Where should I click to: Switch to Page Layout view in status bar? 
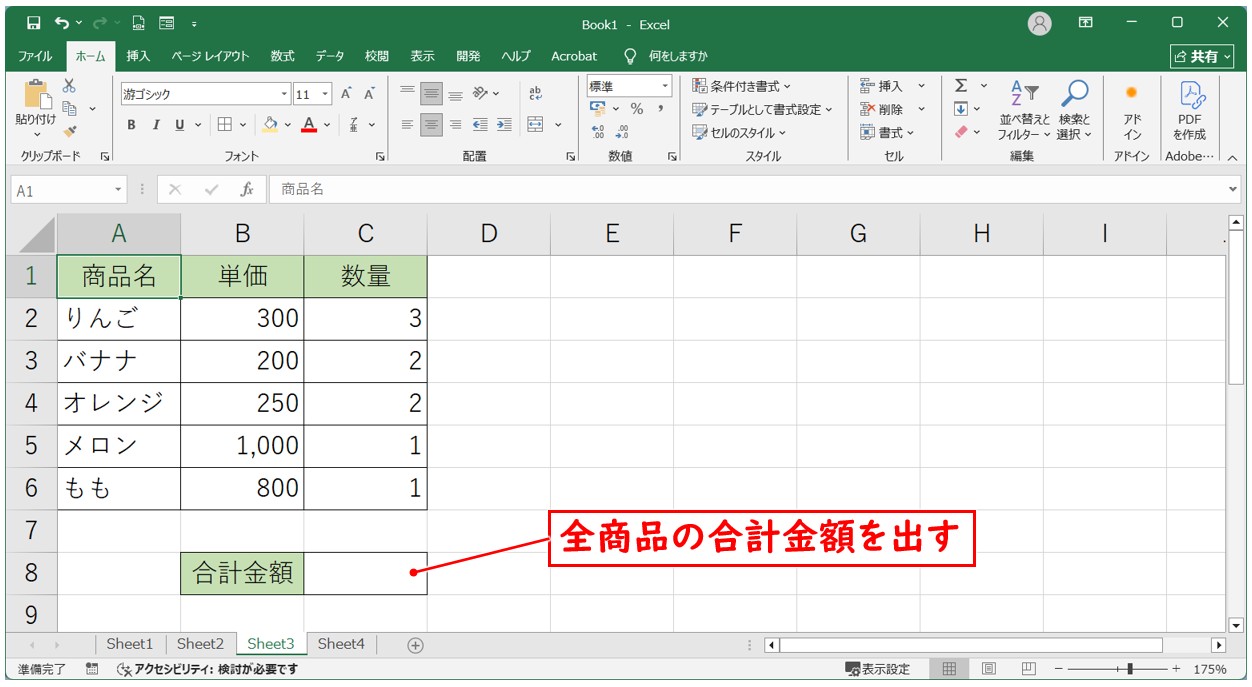(x=989, y=669)
